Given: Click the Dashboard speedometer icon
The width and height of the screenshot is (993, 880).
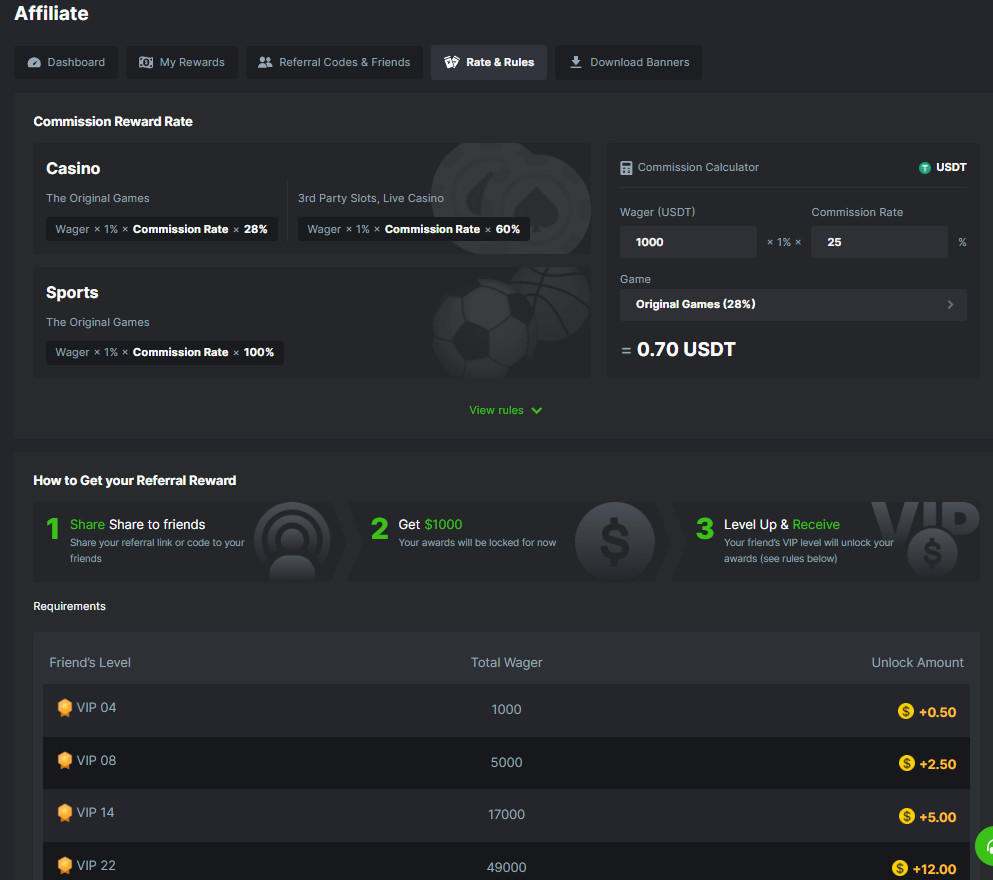Looking at the screenshot, I should (34, 62).
